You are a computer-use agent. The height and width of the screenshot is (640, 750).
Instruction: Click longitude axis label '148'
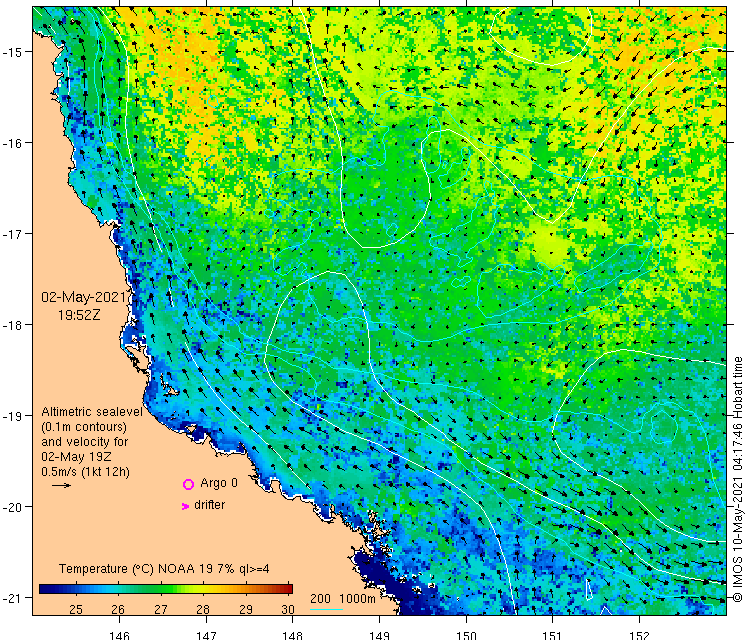pyautogui.click(x=293, y=635)
